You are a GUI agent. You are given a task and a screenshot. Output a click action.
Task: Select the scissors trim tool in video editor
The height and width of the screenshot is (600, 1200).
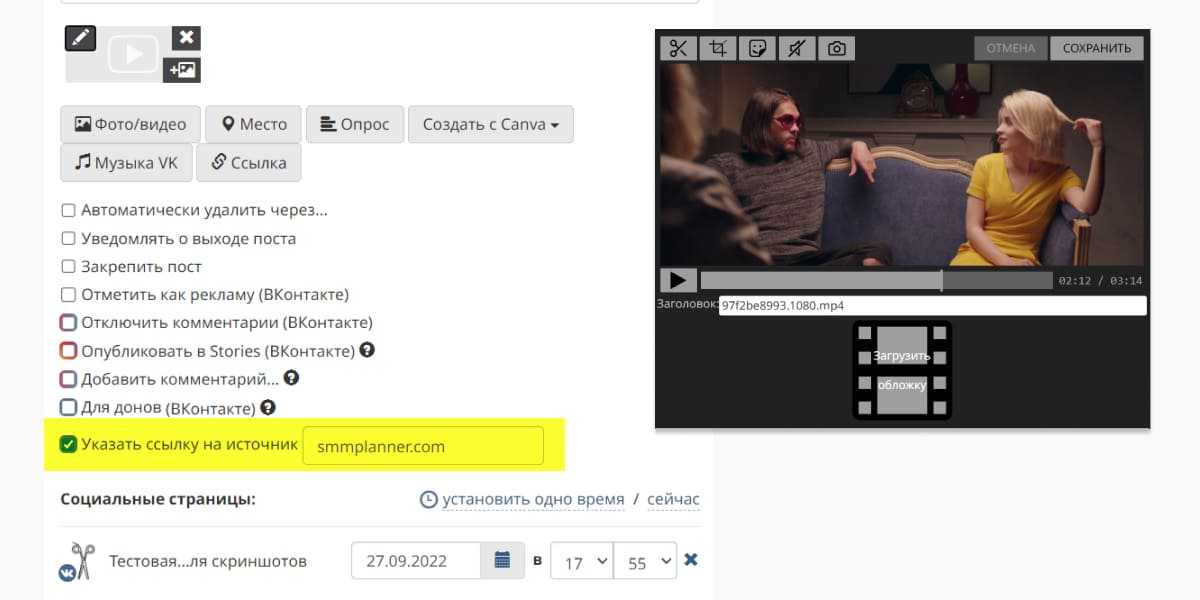click(678, 48)
